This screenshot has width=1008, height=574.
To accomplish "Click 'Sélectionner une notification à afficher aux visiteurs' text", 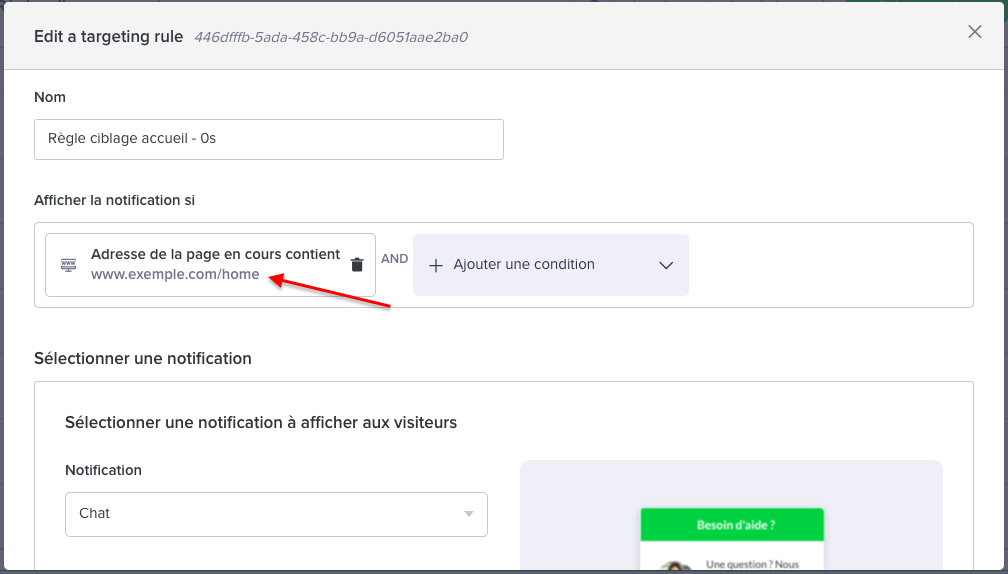I will pos(261,422).
